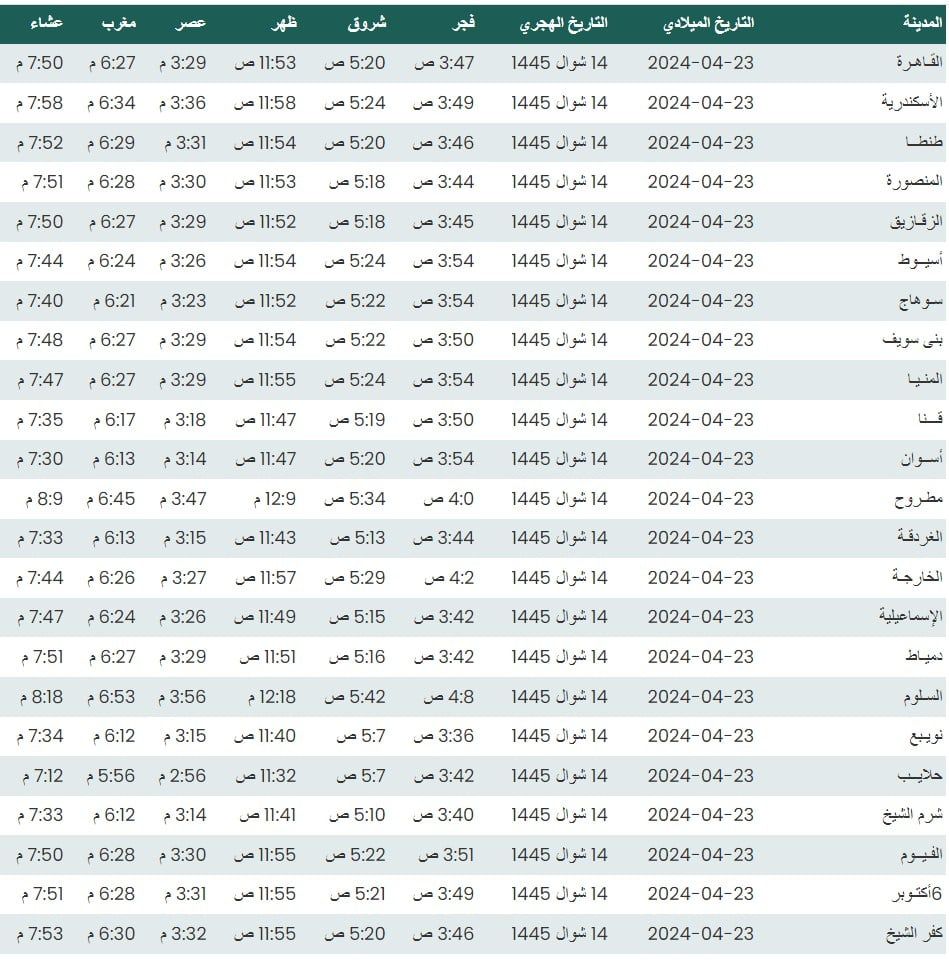Click the 5:19 ص sunrise time for قنا

(x=357, y=420)
